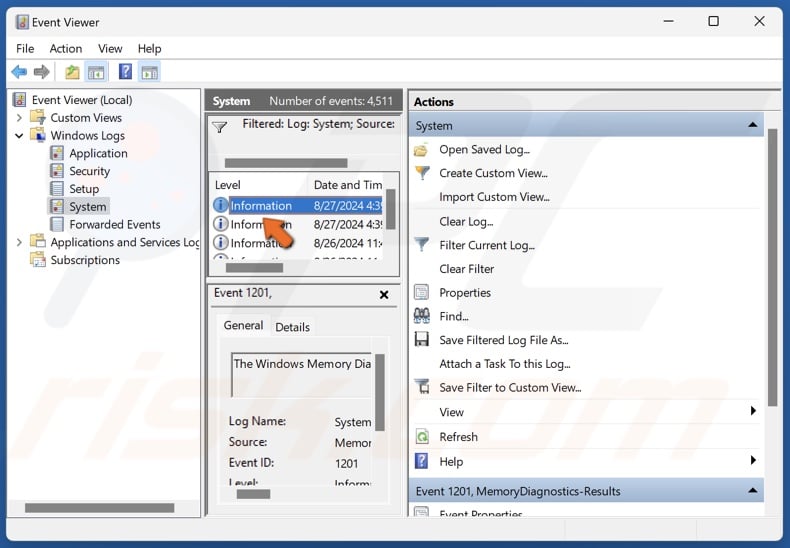This screenshot has height=548, width=790.
Task: Collapse the Windows Logs tree node
Action: (19, 136)
